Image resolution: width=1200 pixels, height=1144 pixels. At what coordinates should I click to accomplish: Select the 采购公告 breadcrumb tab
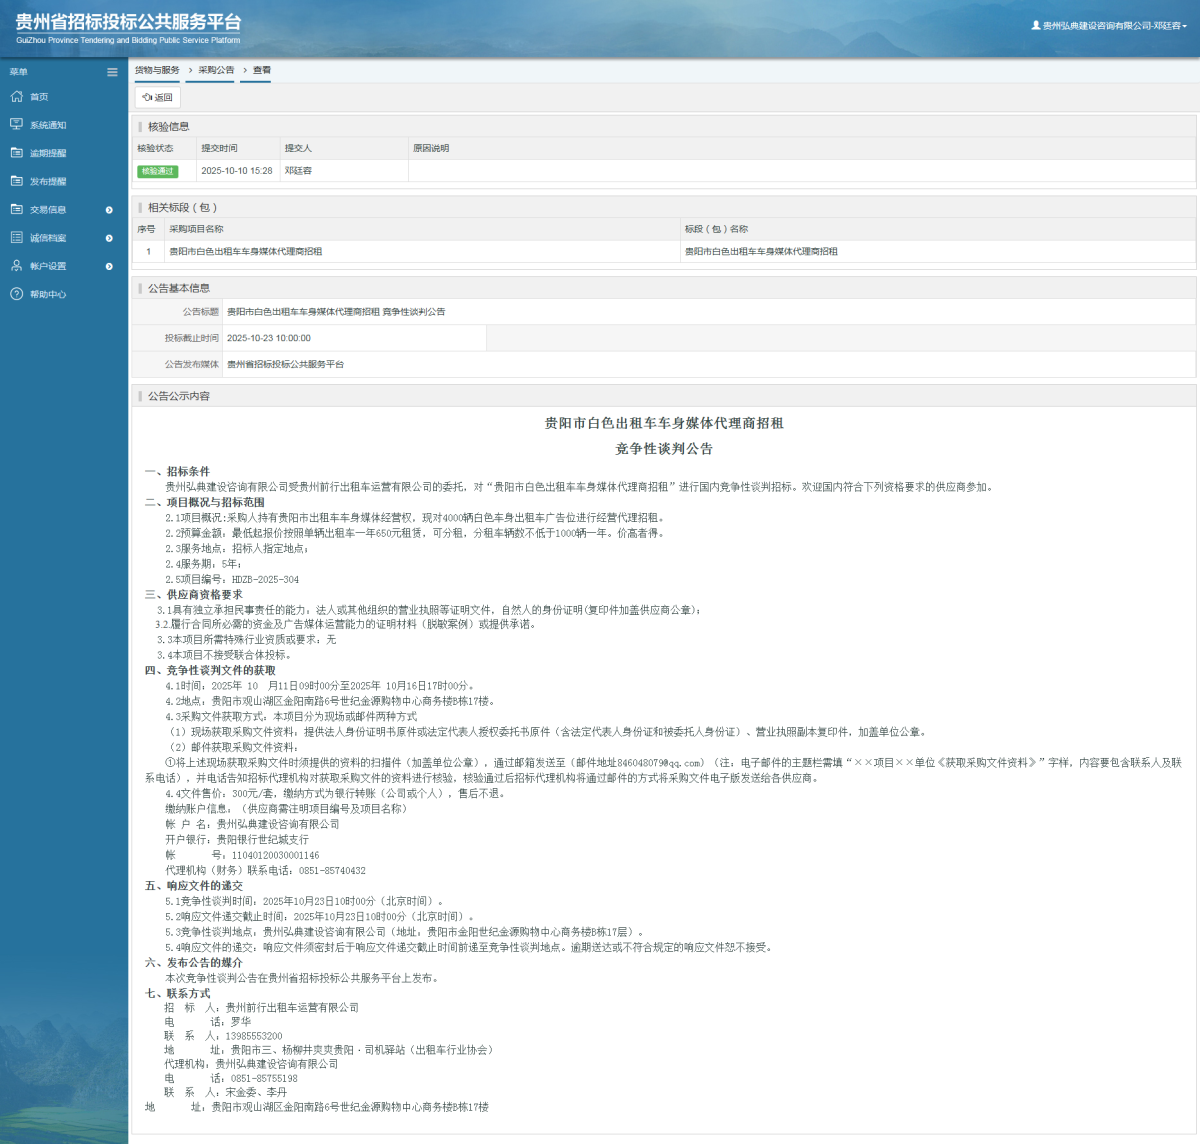(x=216, y=71)
